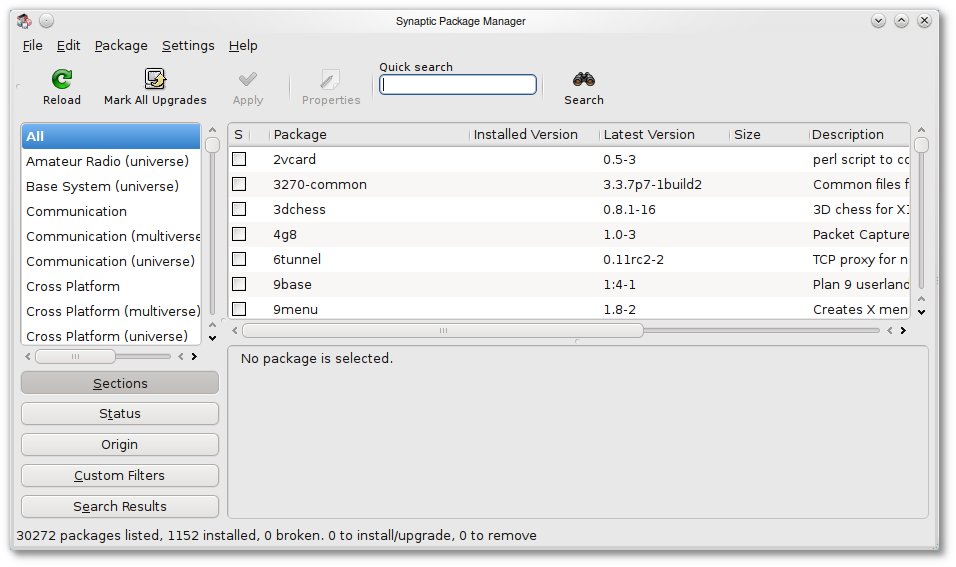
Task: Mark the 4g8 package checkbox
Action: coord(239,234)
